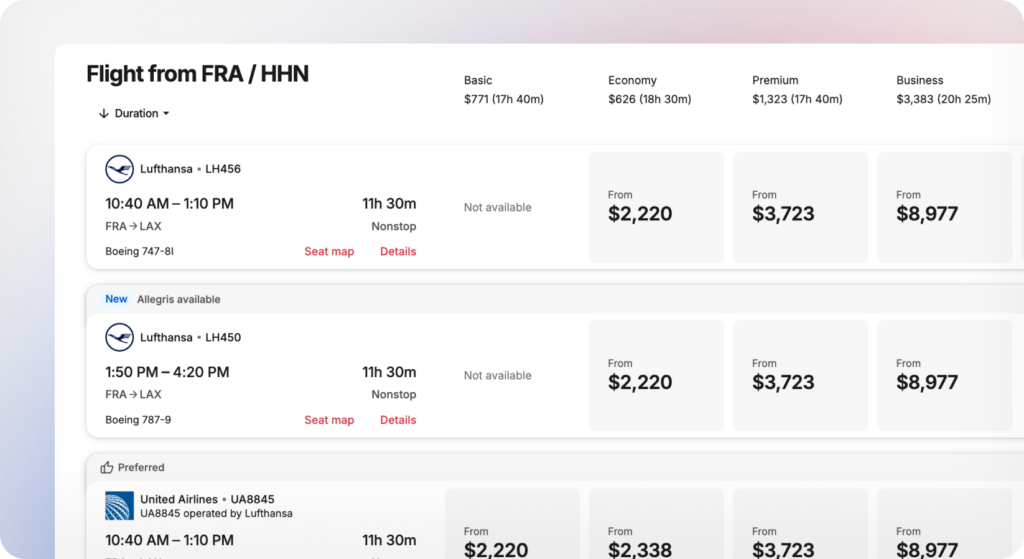Click the Business fare column header
1024x559 pixels.
coord(920,80)
